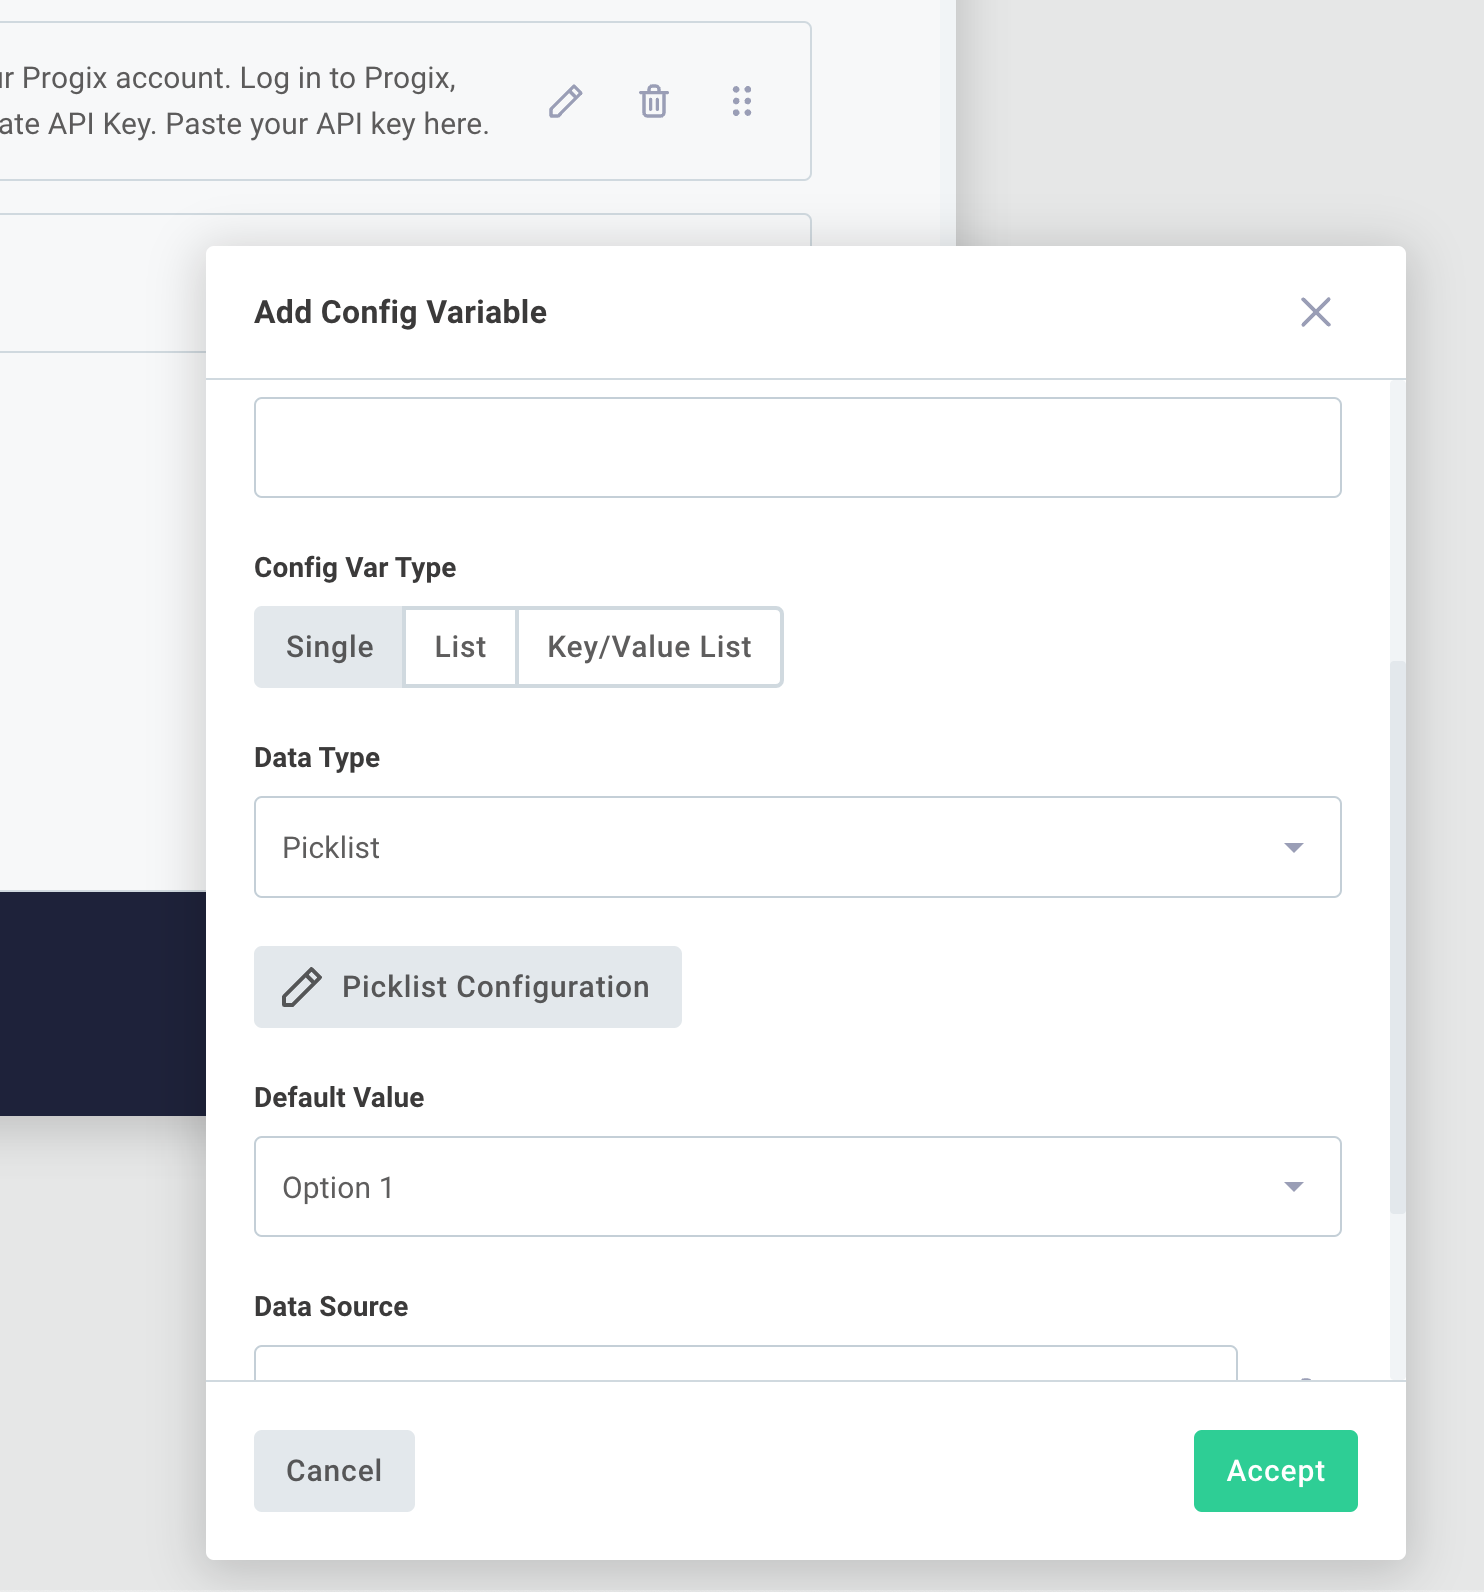The image size is (1484, 1592).
Task: Open the Data Type dropdown showing Picklist
Action: pos(798,847)
